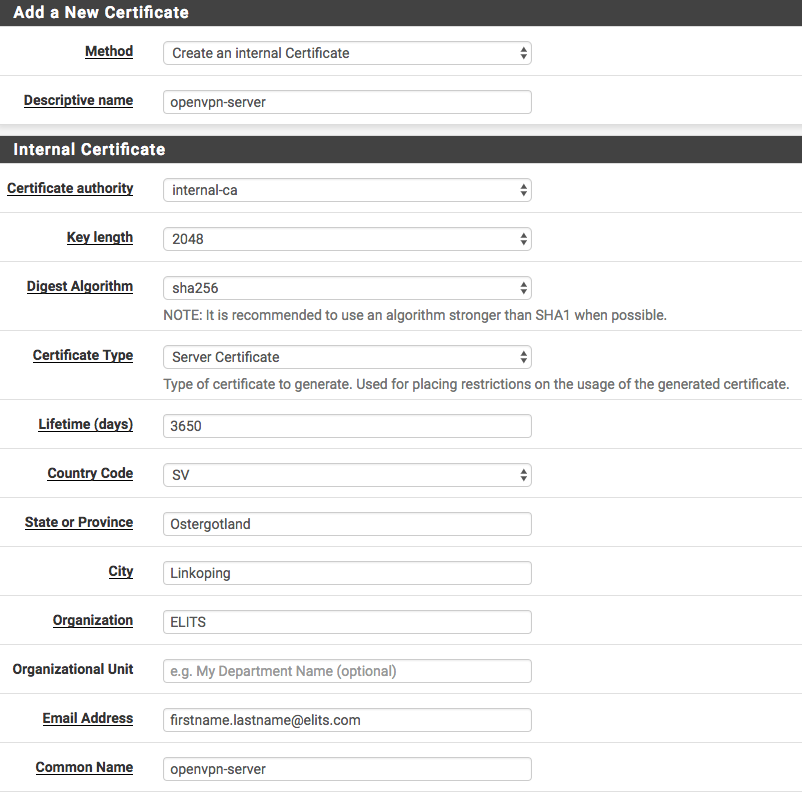The image size is (802, 792).
Task: Click the Lifetime (days) input field
Action: (347, 426)
